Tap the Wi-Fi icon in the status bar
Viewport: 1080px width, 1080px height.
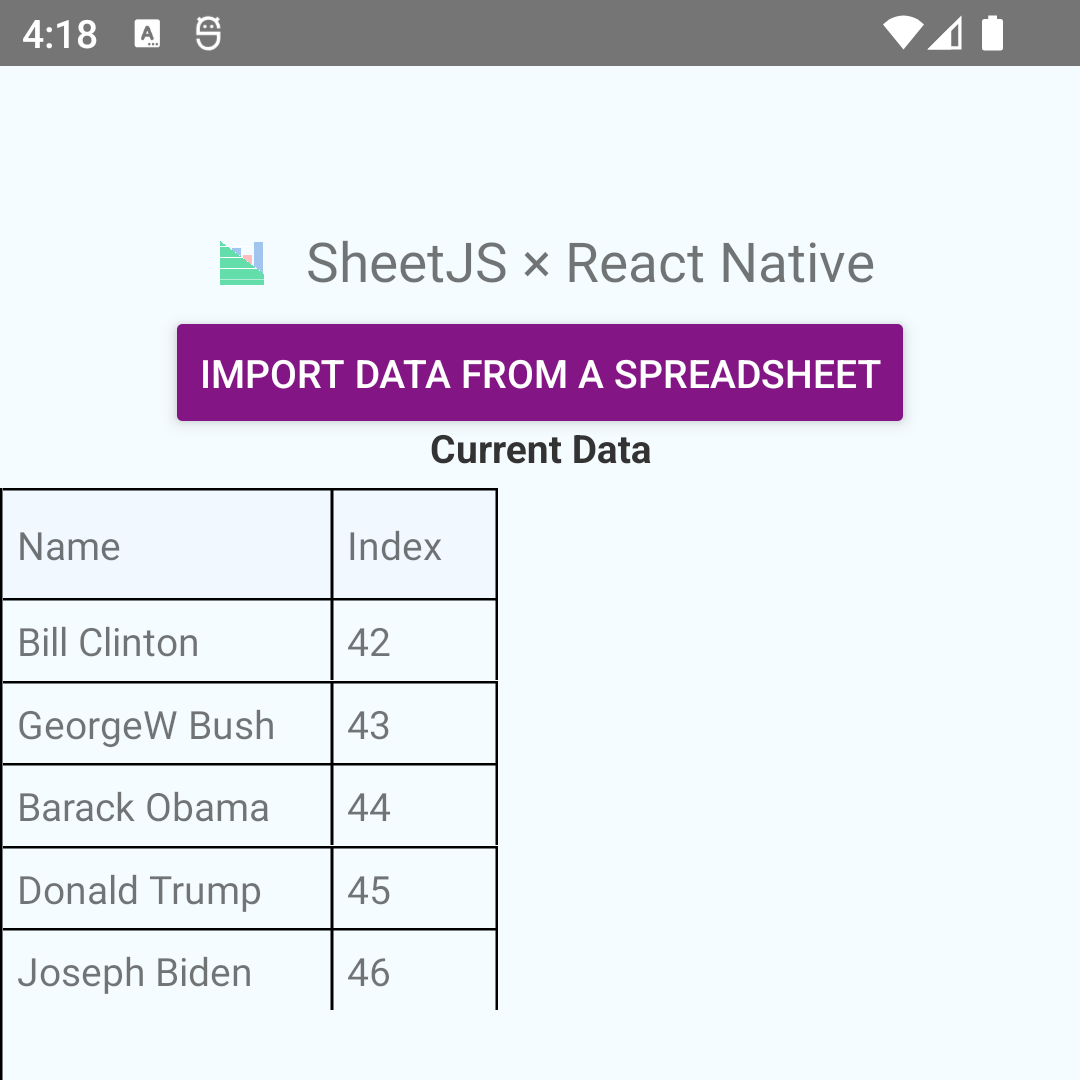(x=903, y=33)
